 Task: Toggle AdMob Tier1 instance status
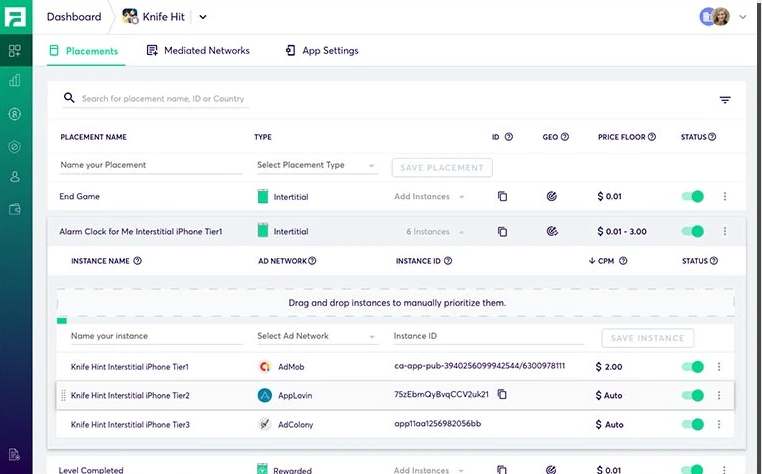click(x=693, y=367)
